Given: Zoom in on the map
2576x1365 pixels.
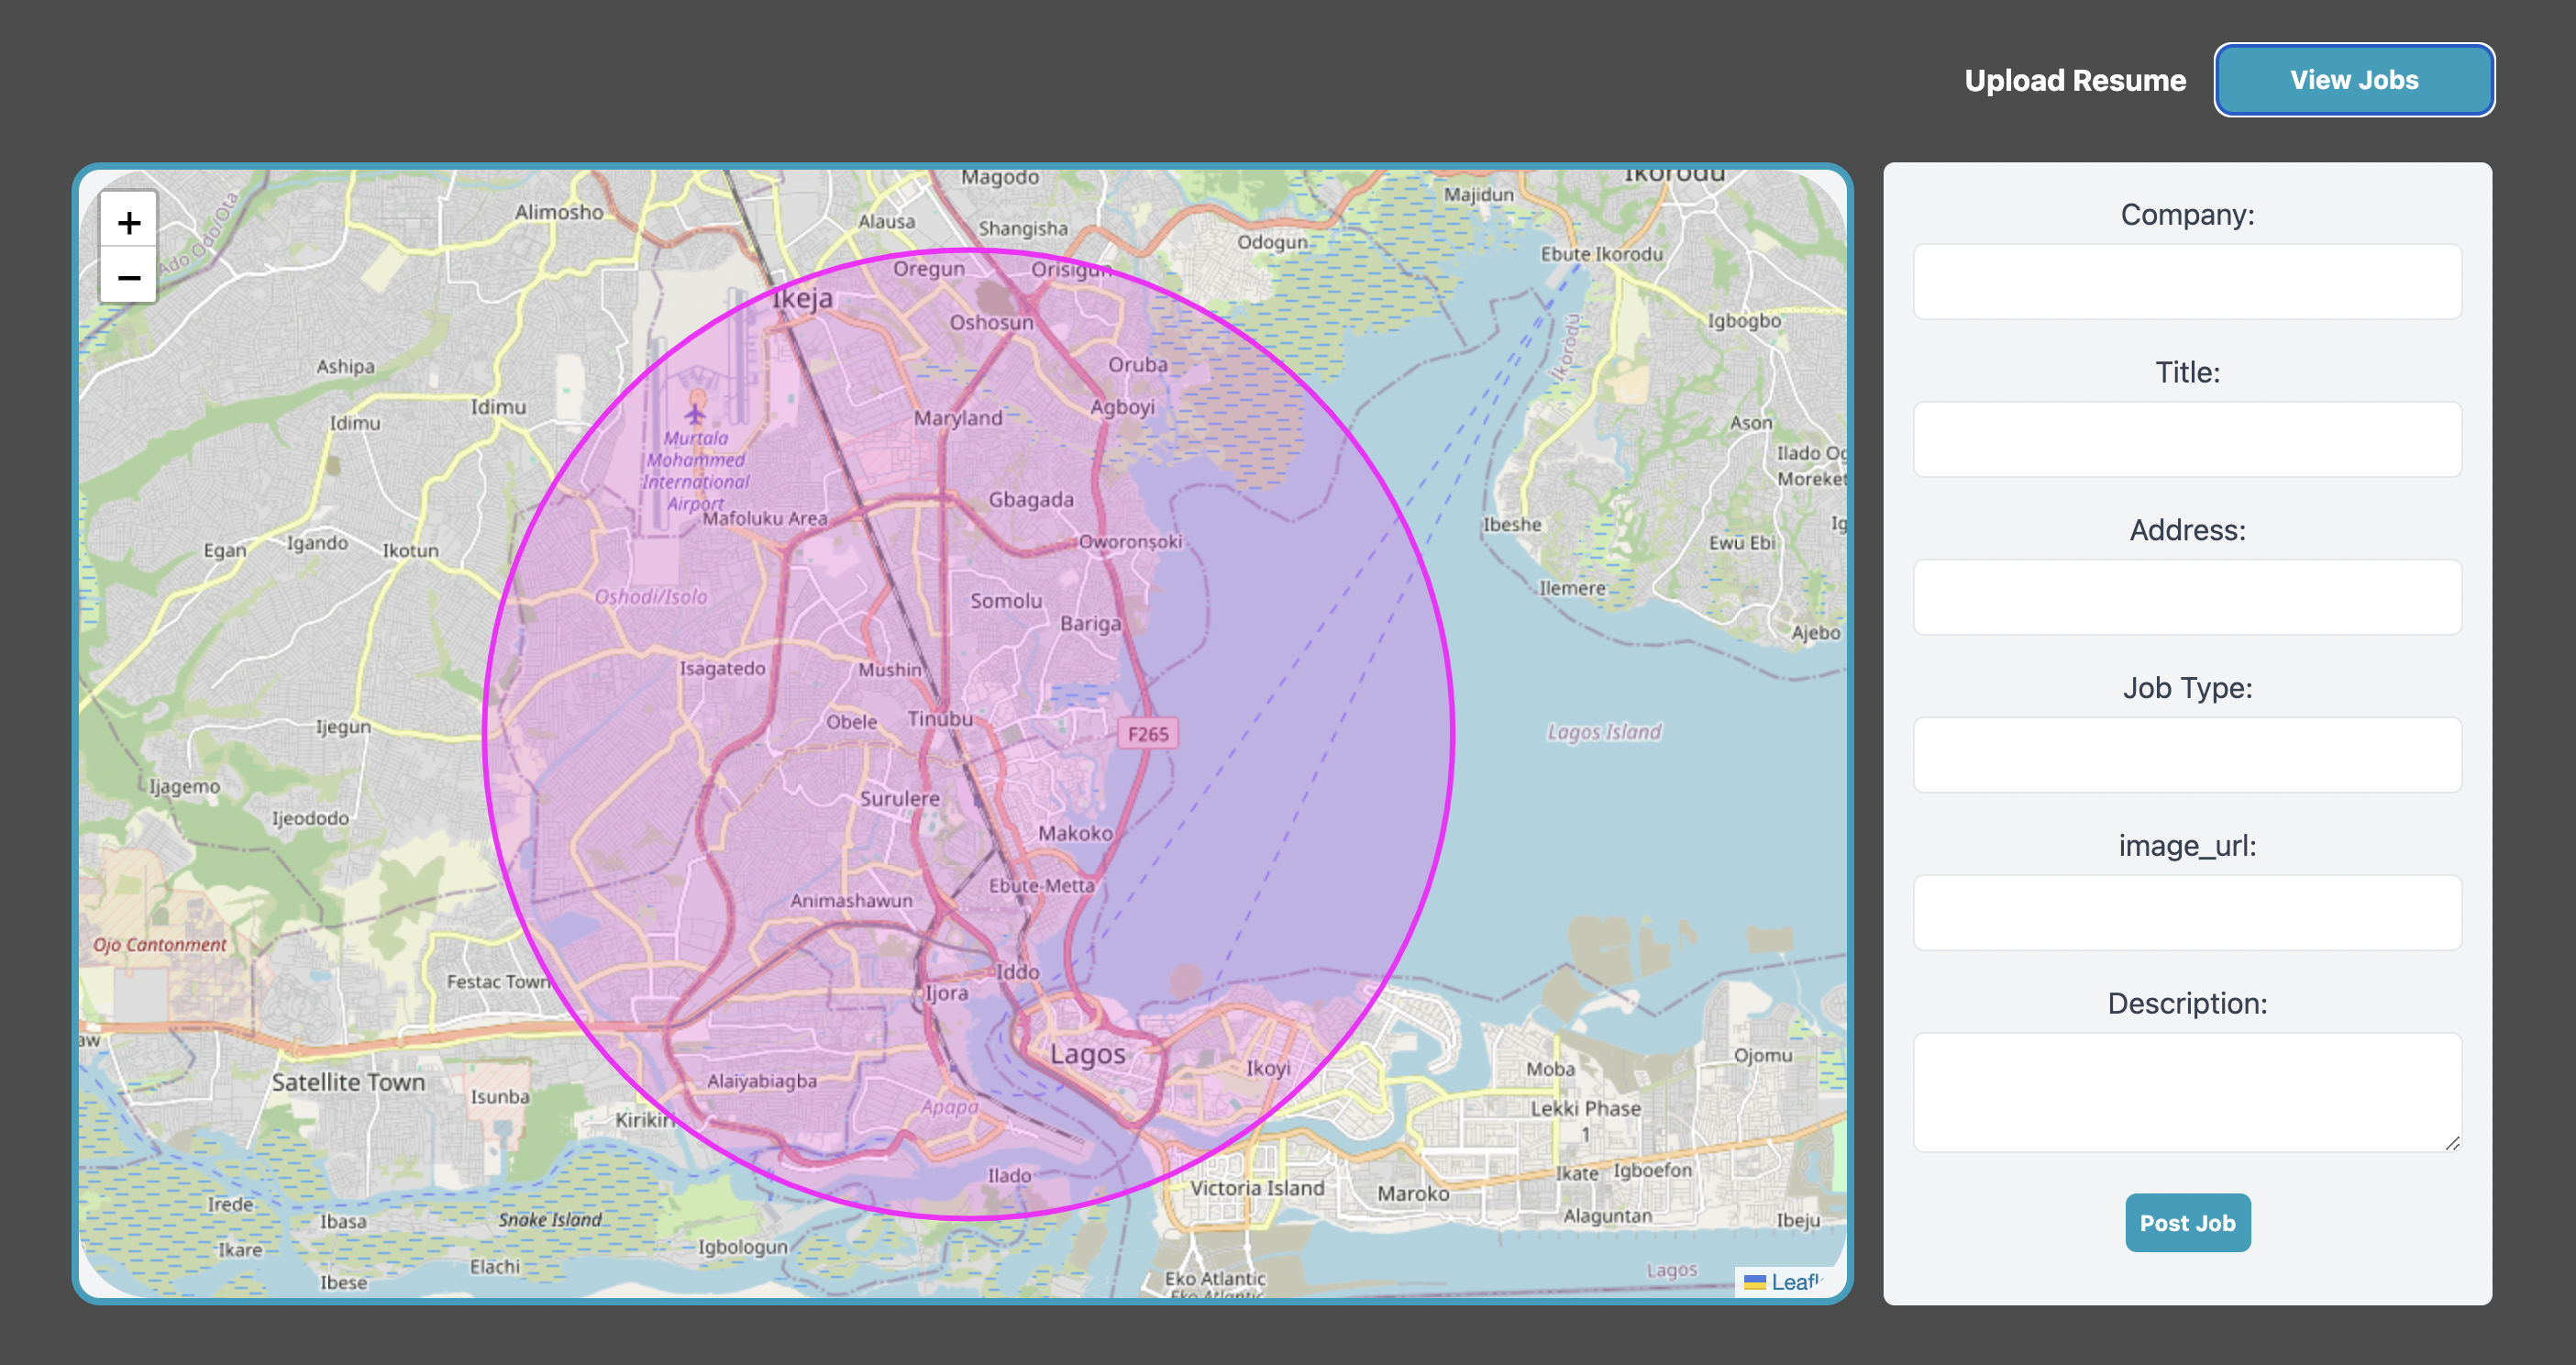Looking at the screenshot, I should click(129, 222).
